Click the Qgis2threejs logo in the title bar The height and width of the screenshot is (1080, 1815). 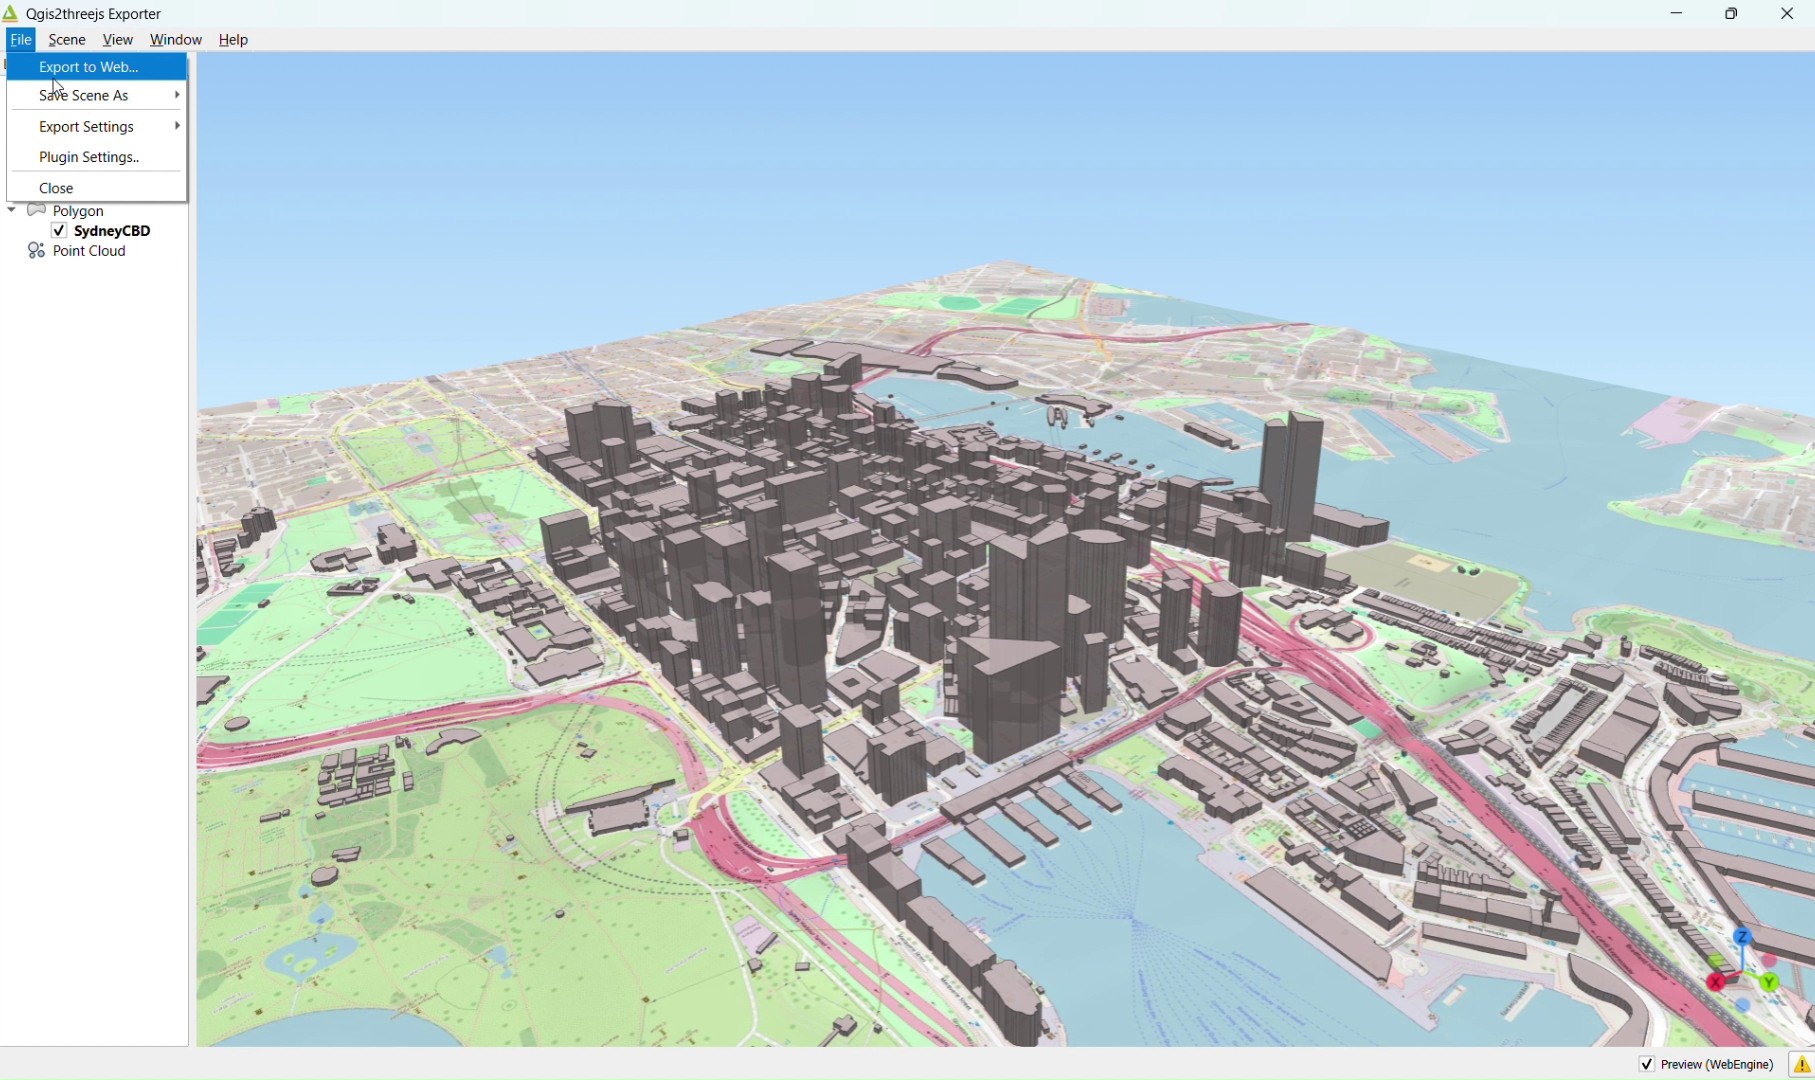(x=11, y=13)
